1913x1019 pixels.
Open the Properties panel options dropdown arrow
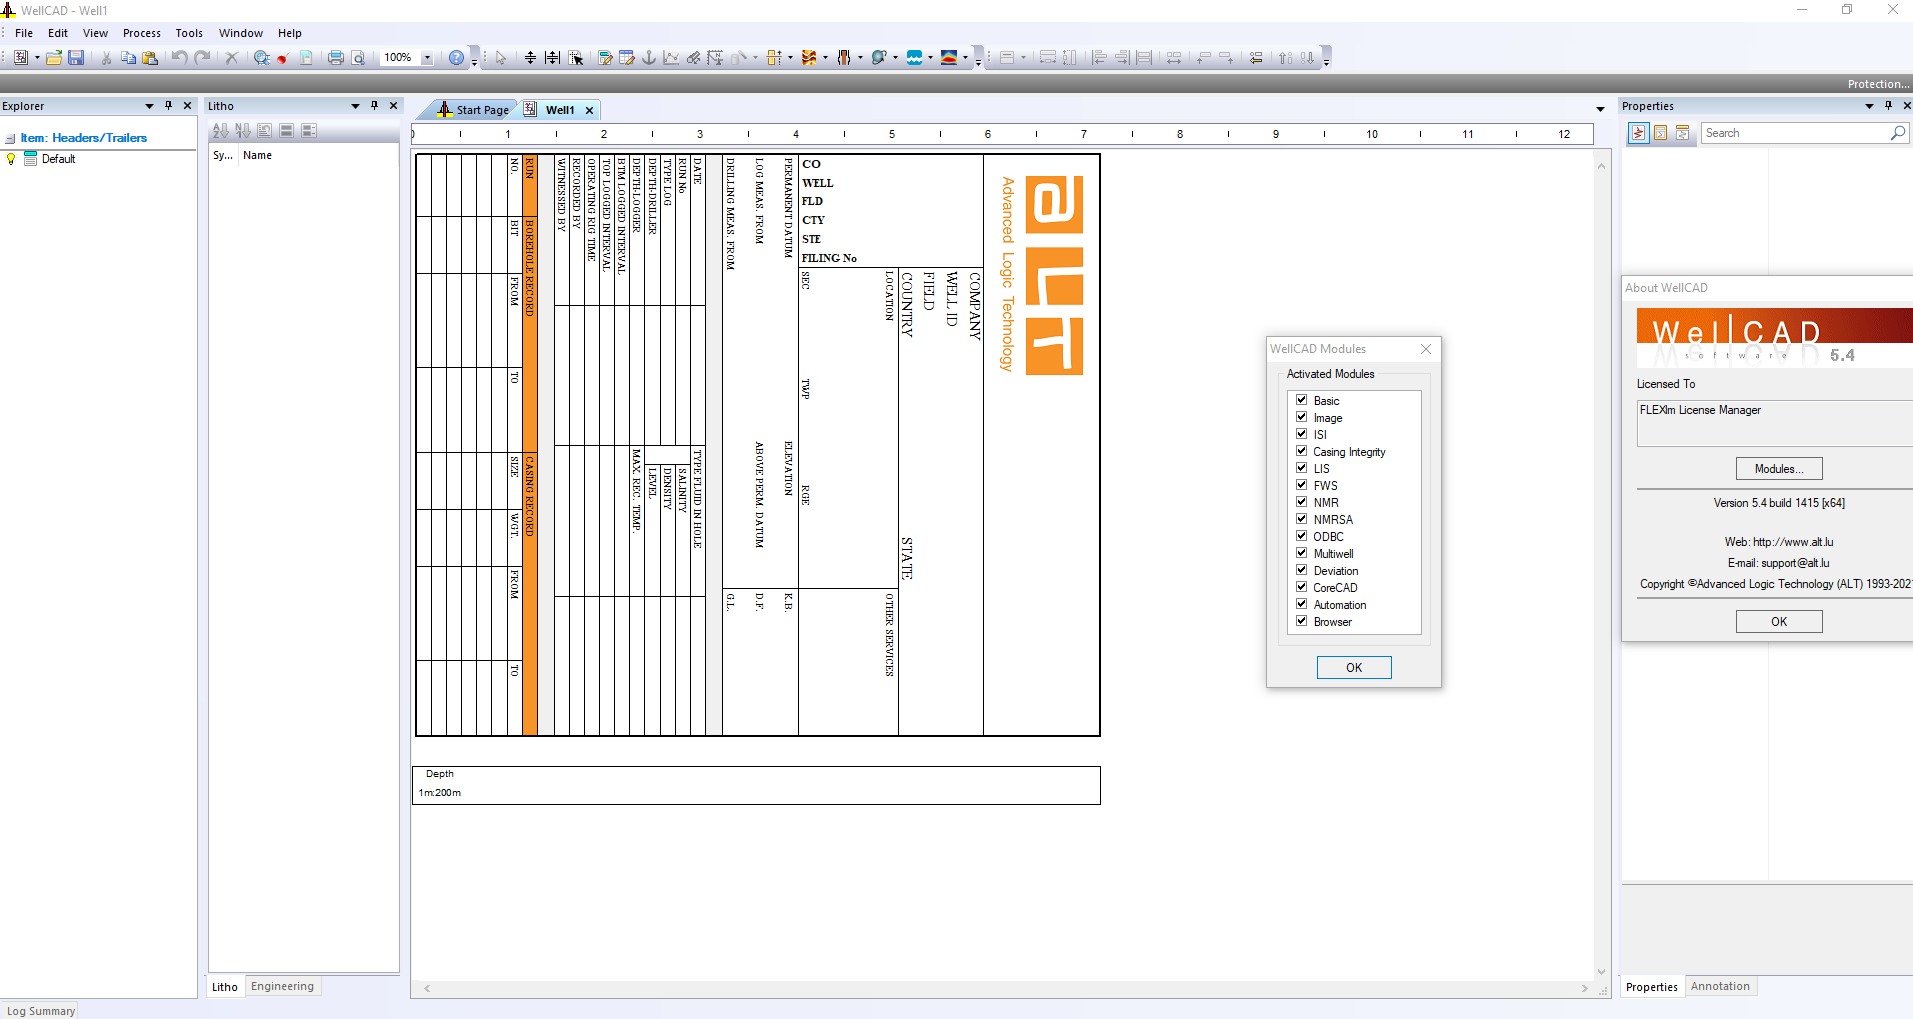1869,106
